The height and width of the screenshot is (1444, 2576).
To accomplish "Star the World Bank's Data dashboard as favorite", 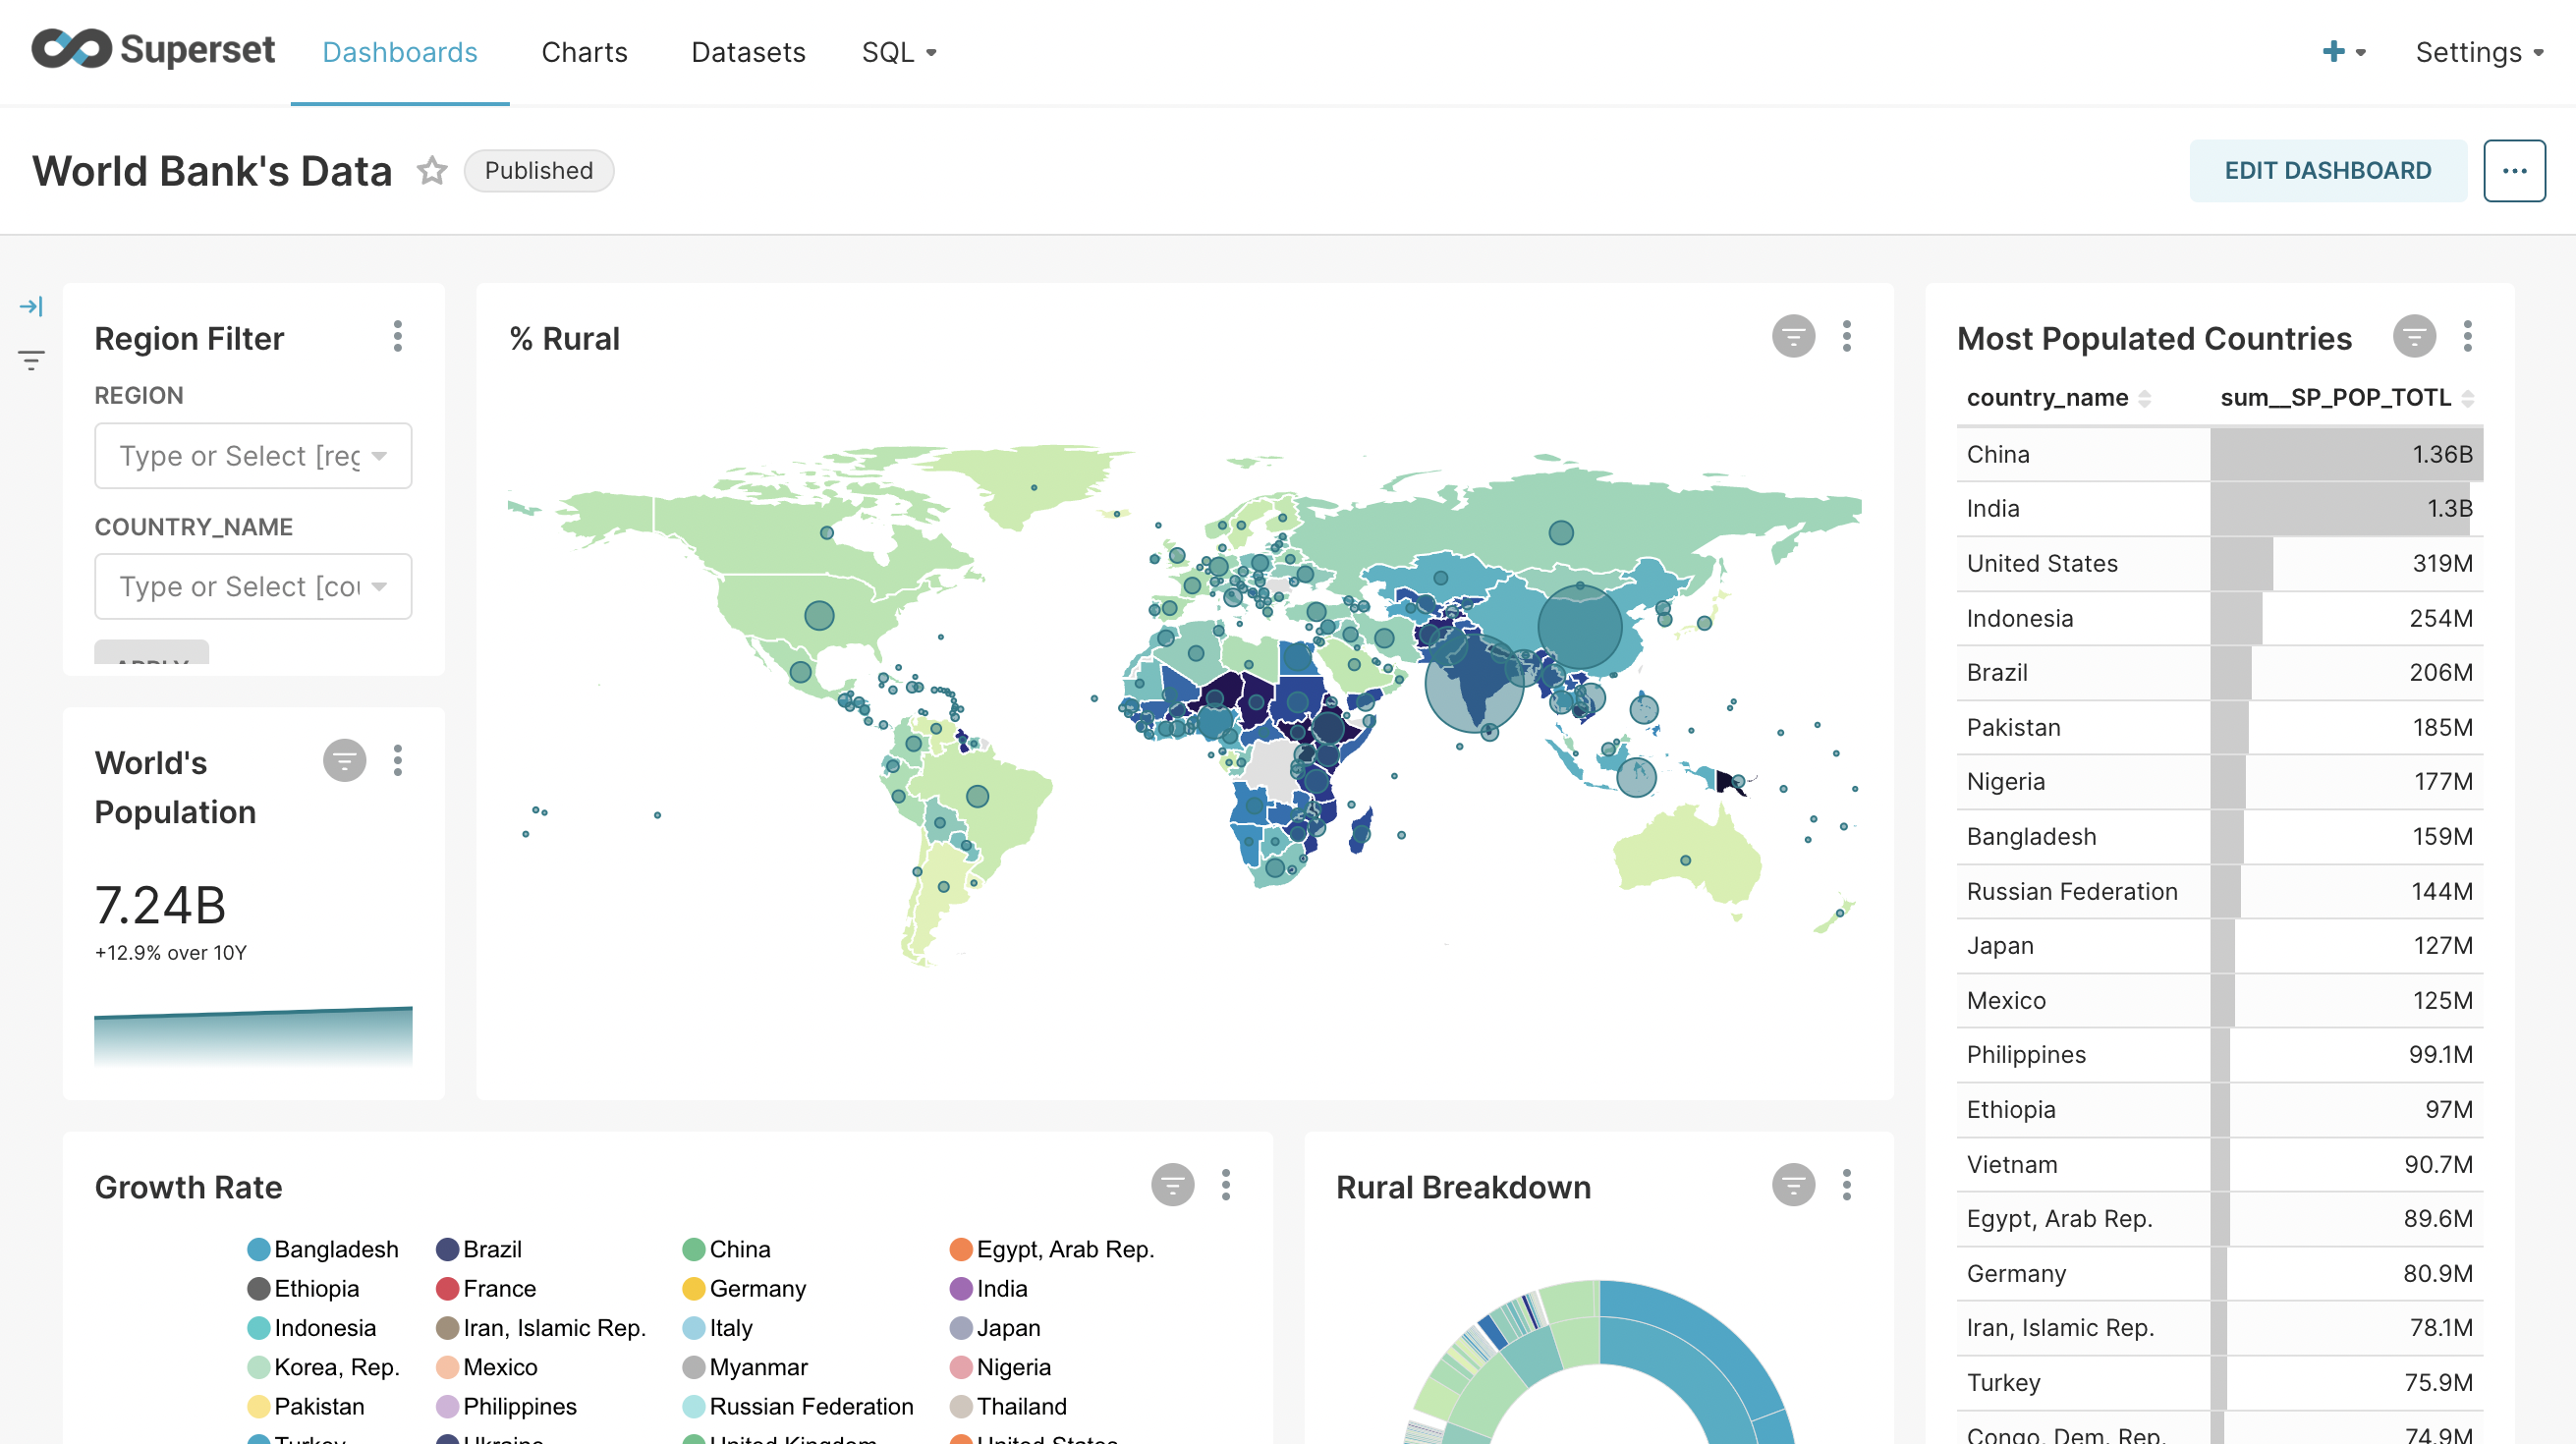I will point(431,171).
